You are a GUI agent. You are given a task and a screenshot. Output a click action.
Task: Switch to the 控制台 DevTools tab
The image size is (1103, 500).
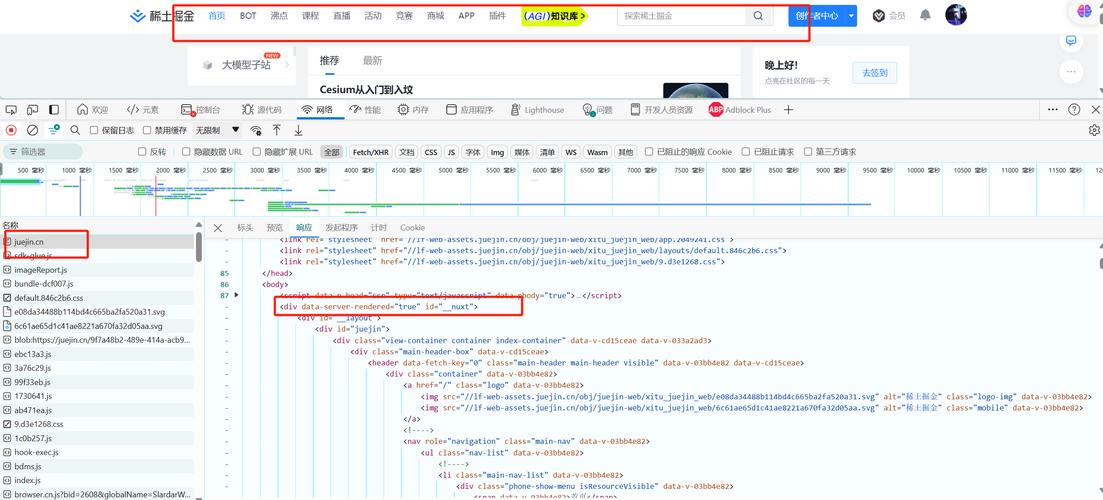[201, 110]
